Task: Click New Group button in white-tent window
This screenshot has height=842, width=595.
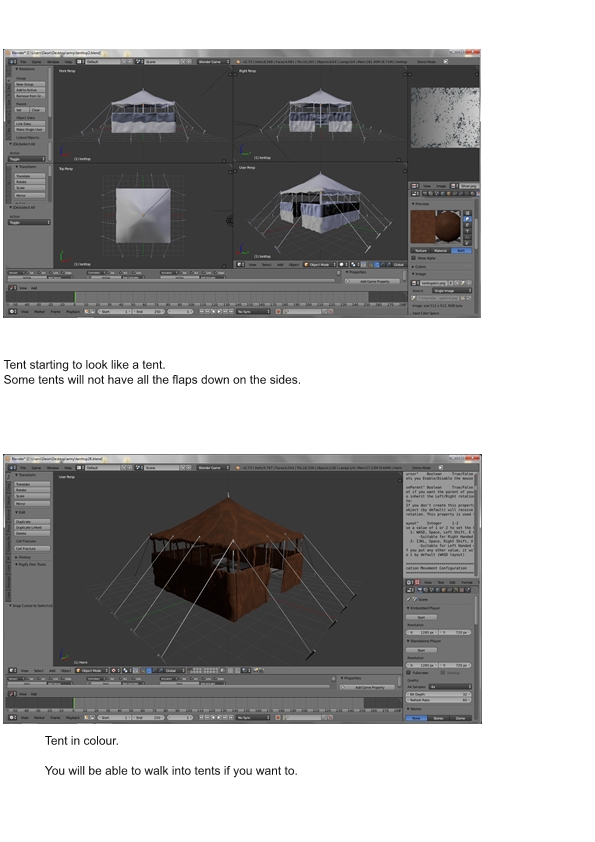Action: tap(30, 84)
